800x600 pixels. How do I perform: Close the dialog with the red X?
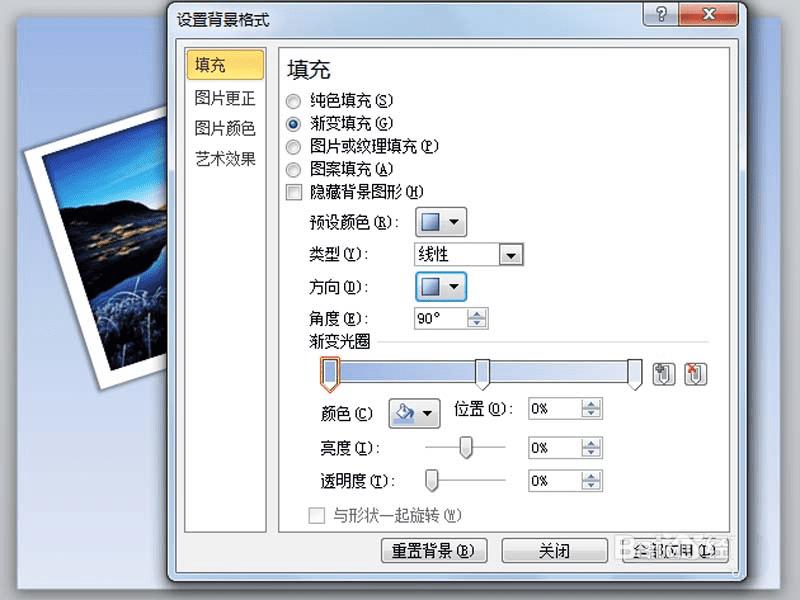coord(709,14)
